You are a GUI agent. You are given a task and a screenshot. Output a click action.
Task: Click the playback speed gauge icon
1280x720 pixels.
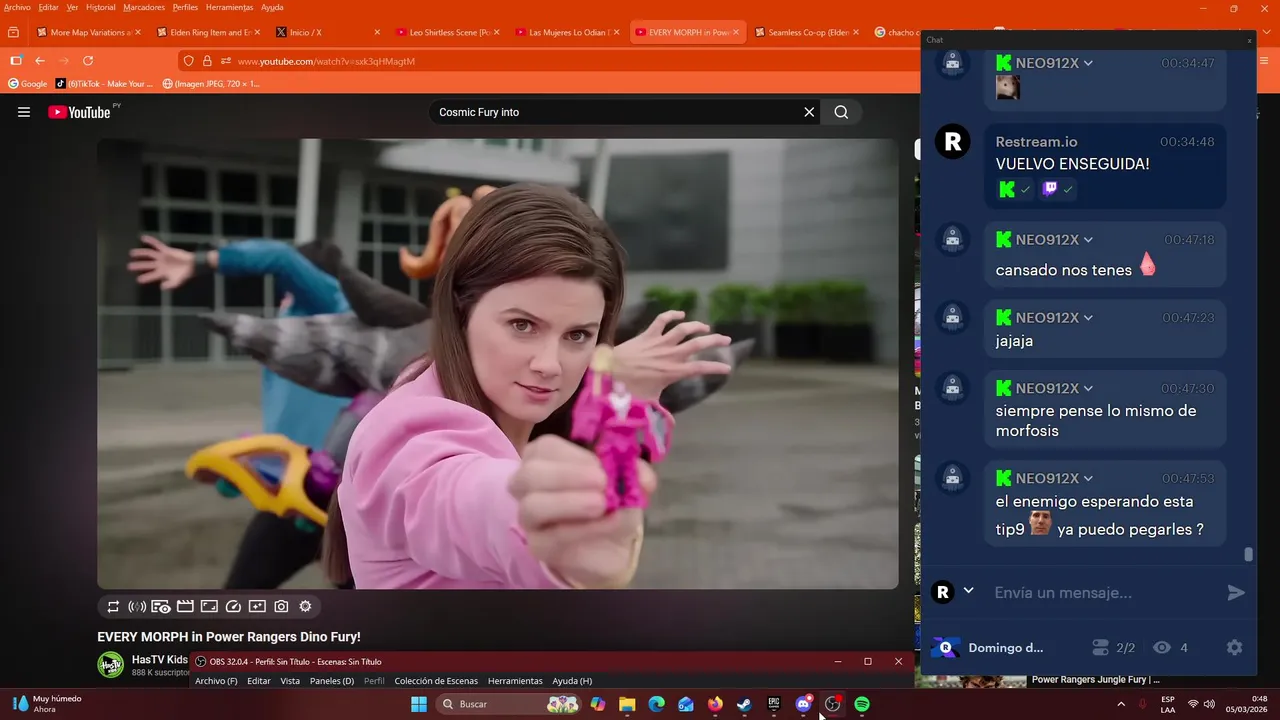coord(233,606)
